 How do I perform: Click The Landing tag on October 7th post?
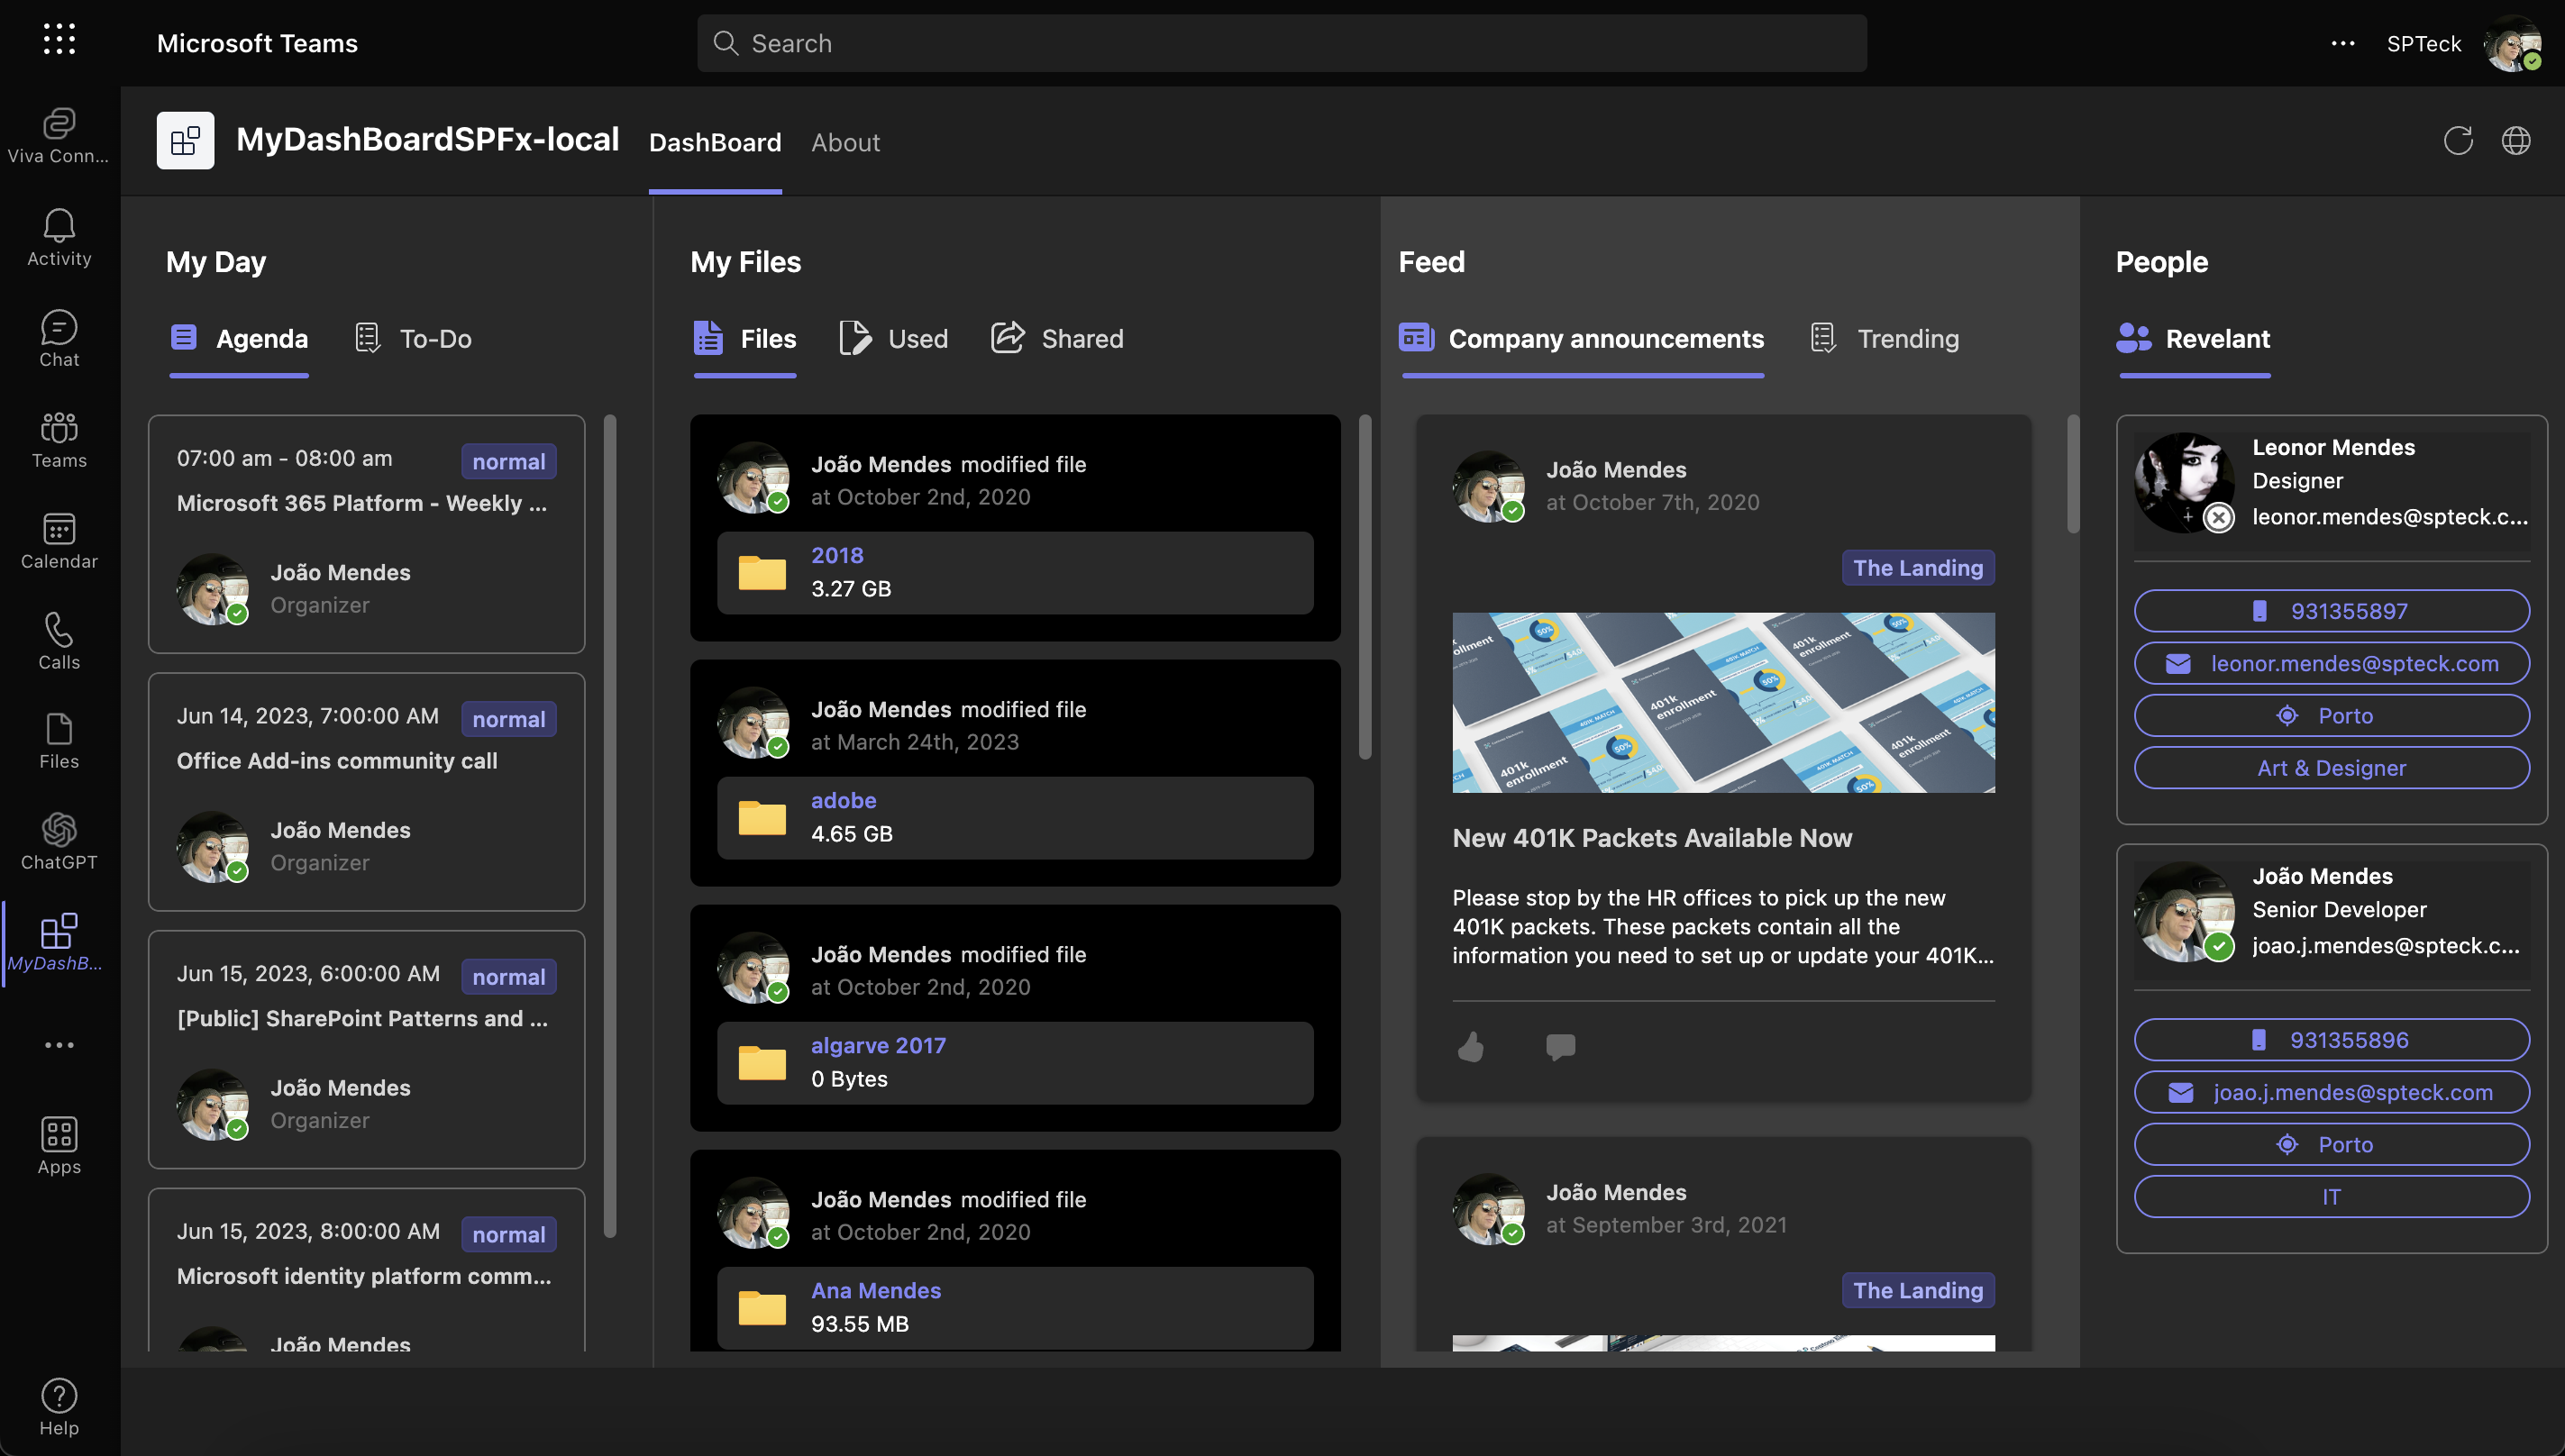[x=1918, y=568]
